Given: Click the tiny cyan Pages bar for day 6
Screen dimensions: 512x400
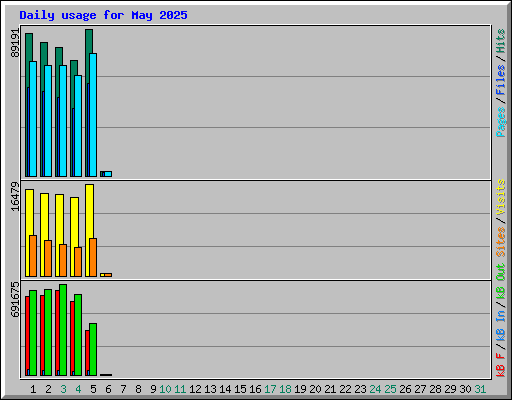Looking at the screenshot, I should [x=108, y=174].
